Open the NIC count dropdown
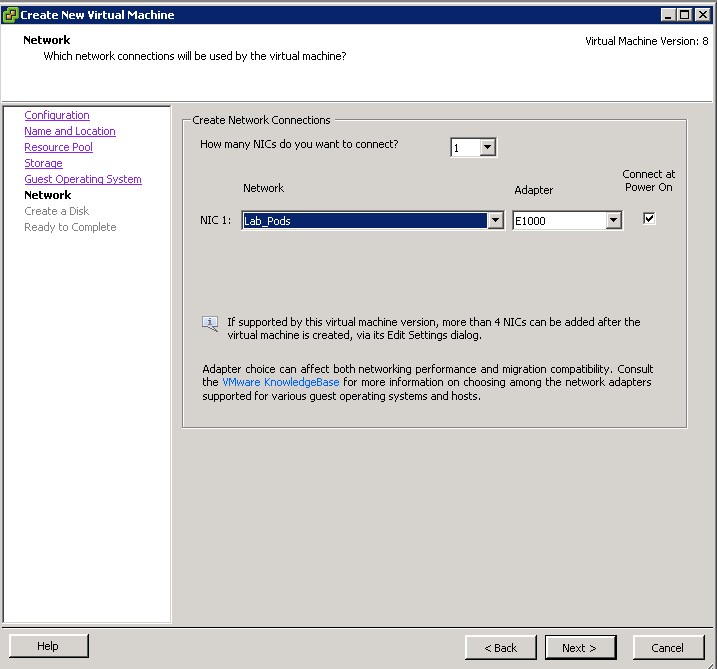This screenshot has width=717, height=669. (x=487, y=148)
